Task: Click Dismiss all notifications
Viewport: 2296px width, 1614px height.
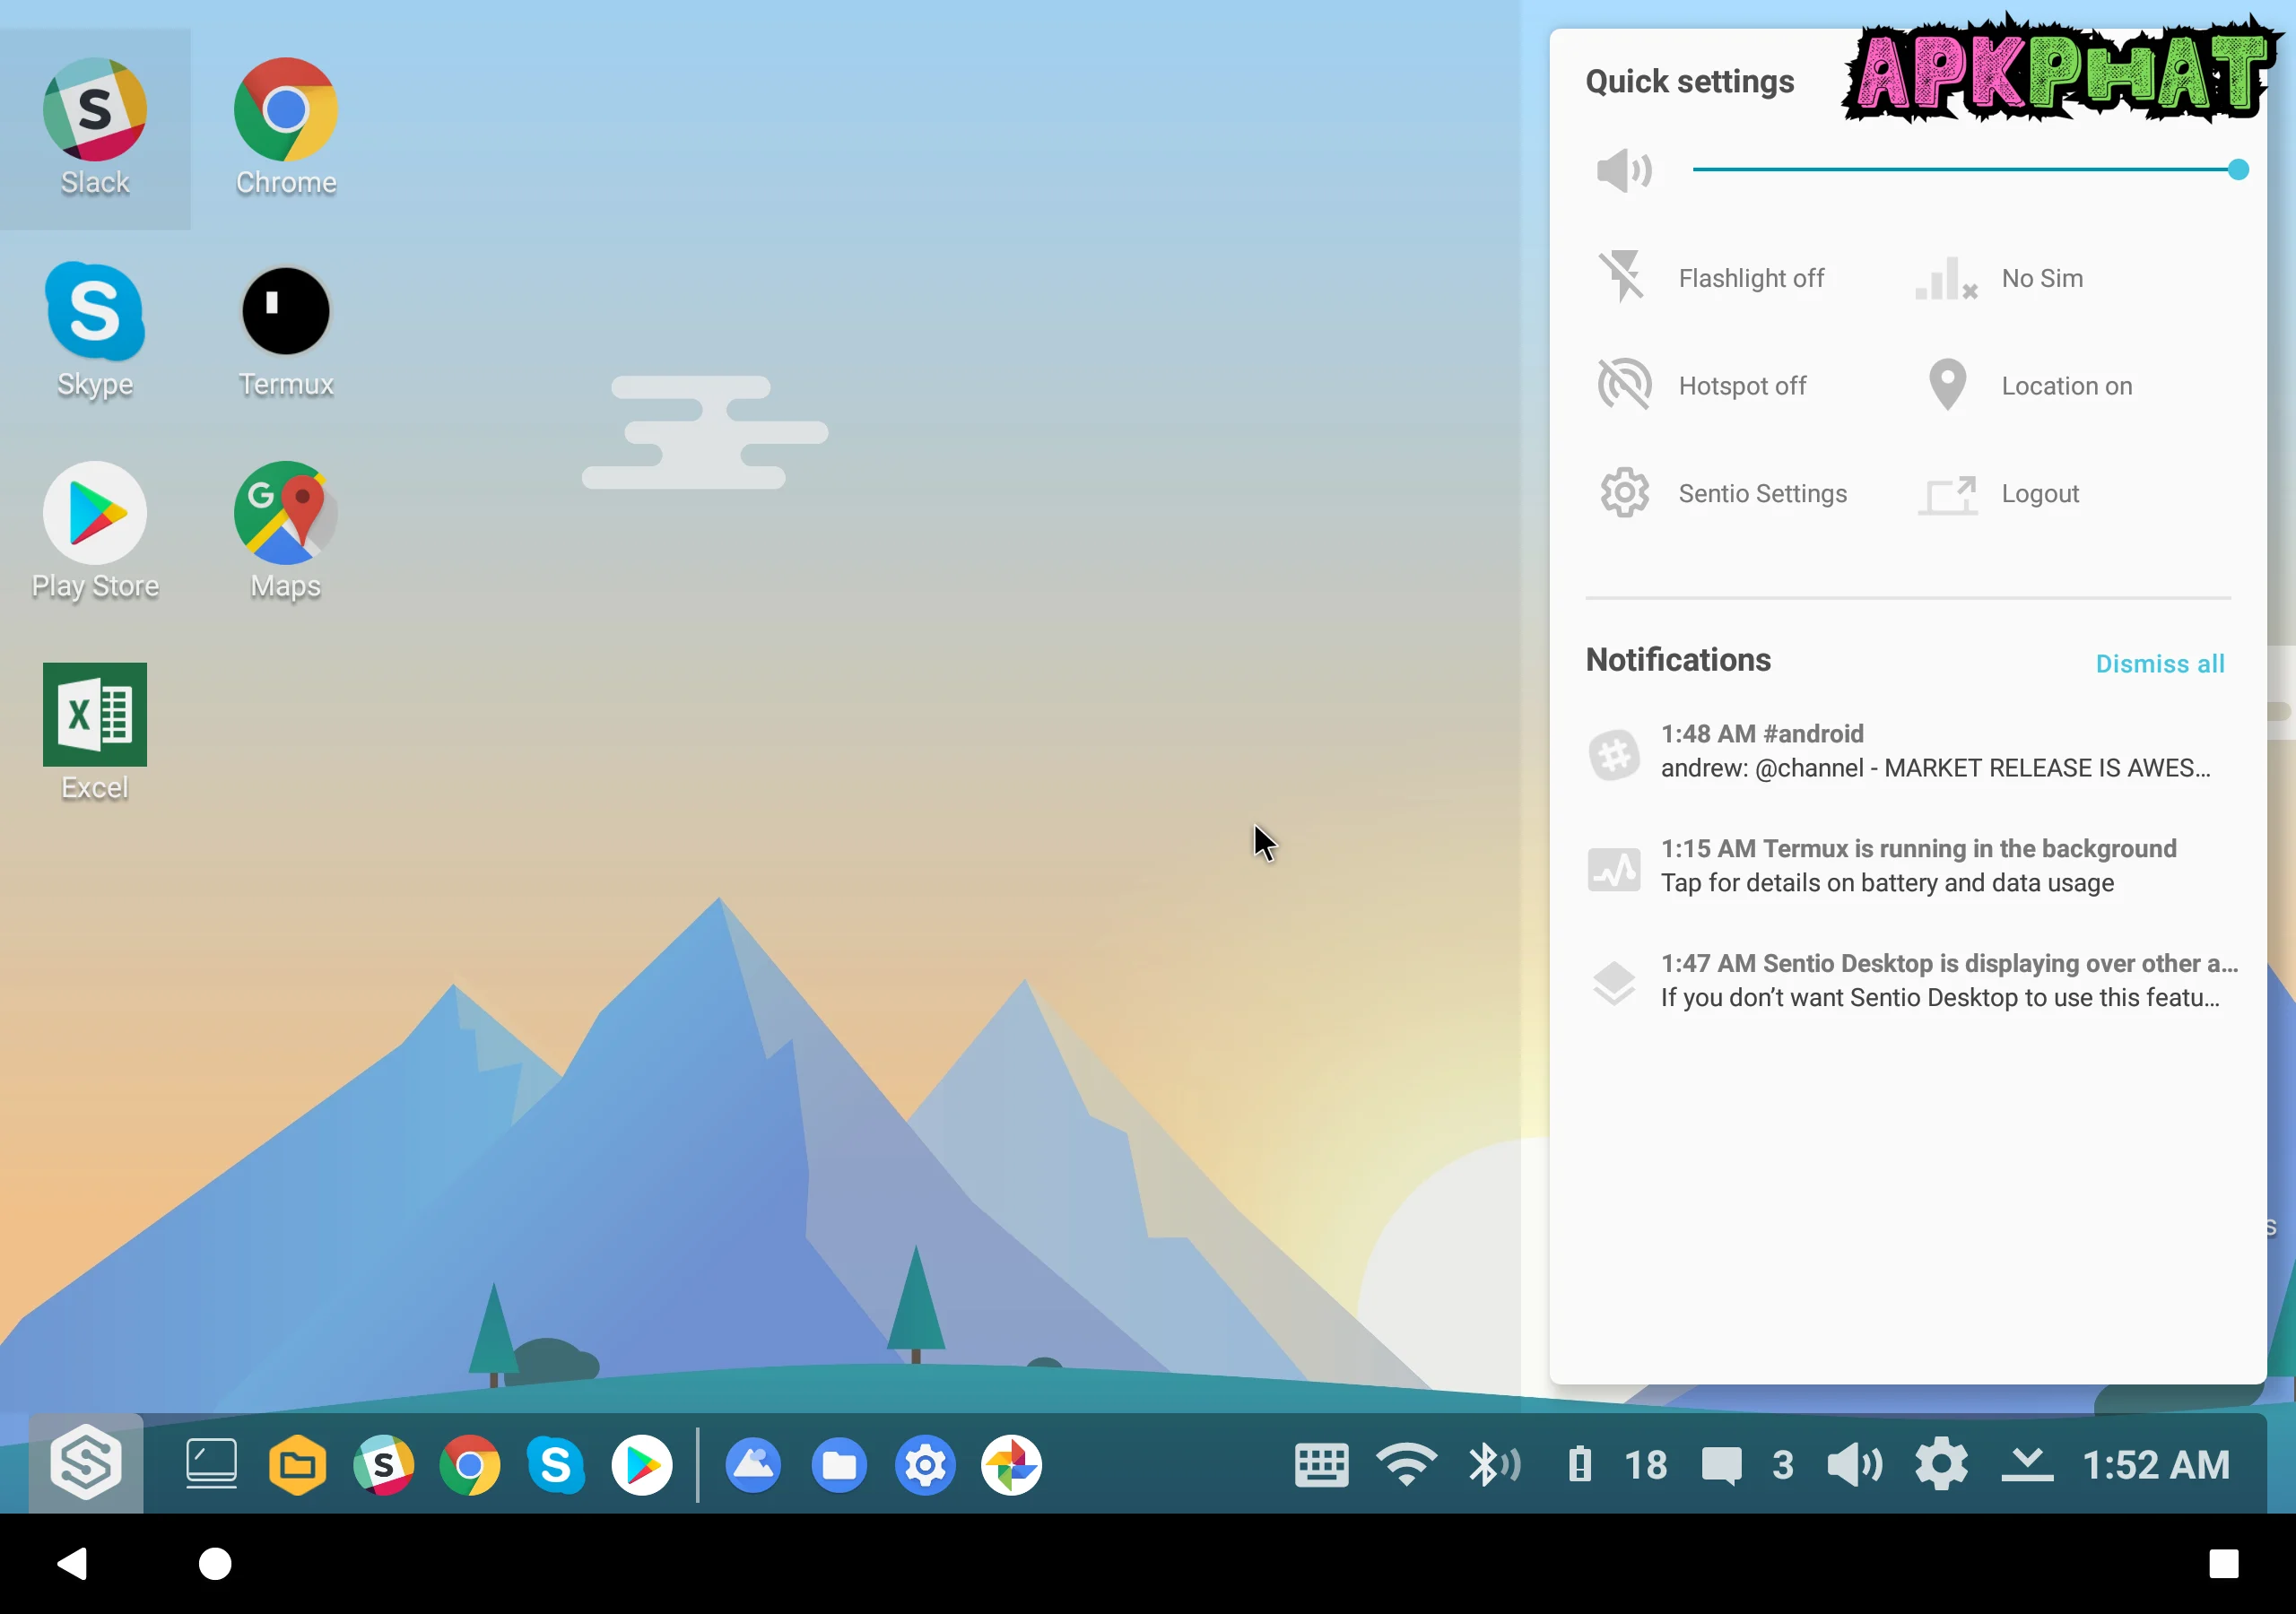Action: (2159, 664)
